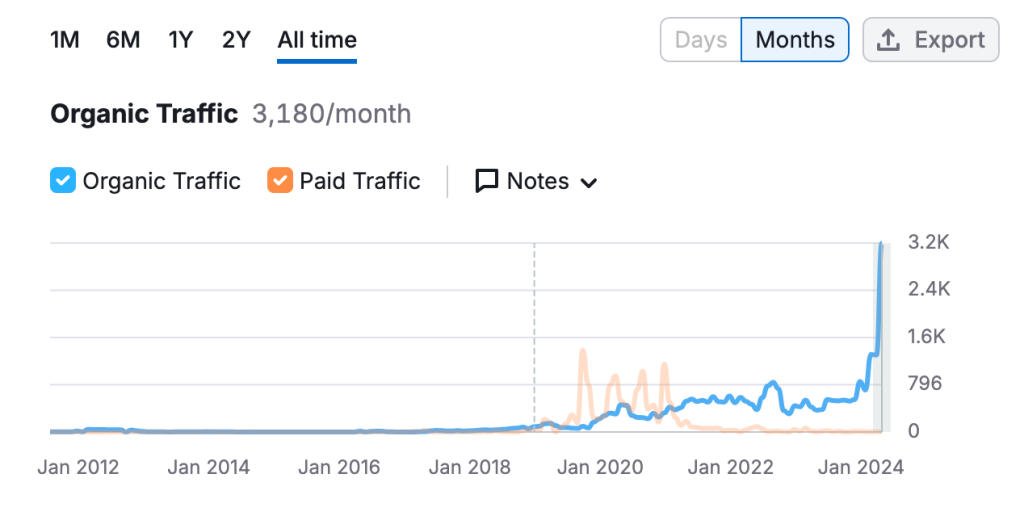Select the All time range tab
This screenshot has width=1024, height=520.
point(317,40)
